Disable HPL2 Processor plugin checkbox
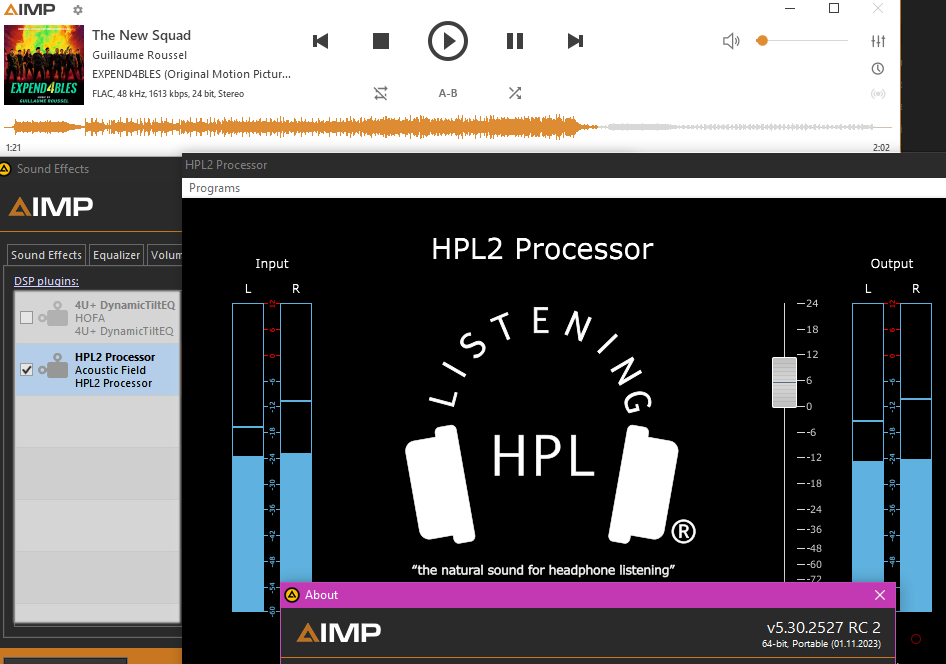The height and width of the screenshot is (664, 946). 27,370
